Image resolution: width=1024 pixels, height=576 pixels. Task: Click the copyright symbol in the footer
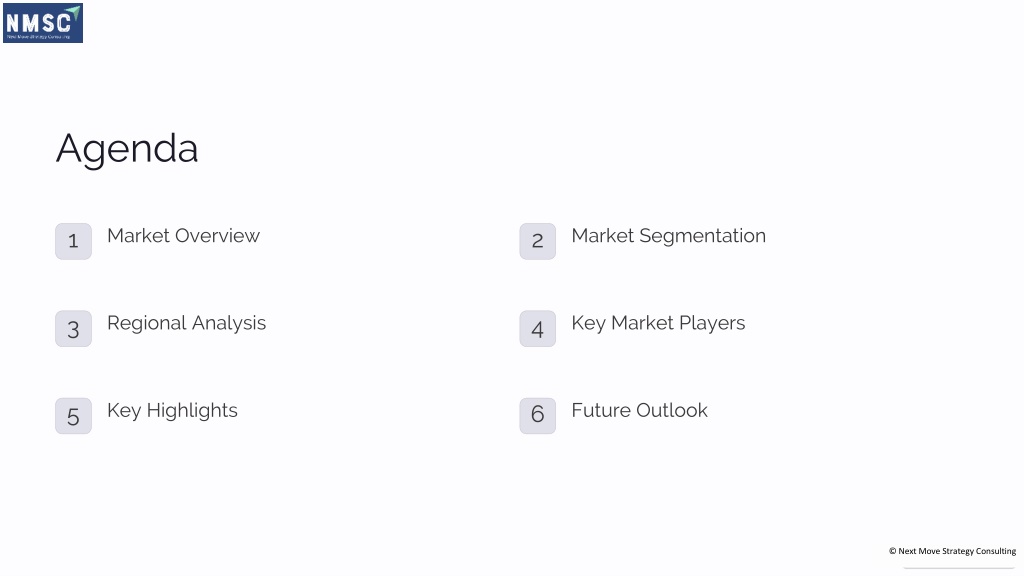click(x=892, y=551)
